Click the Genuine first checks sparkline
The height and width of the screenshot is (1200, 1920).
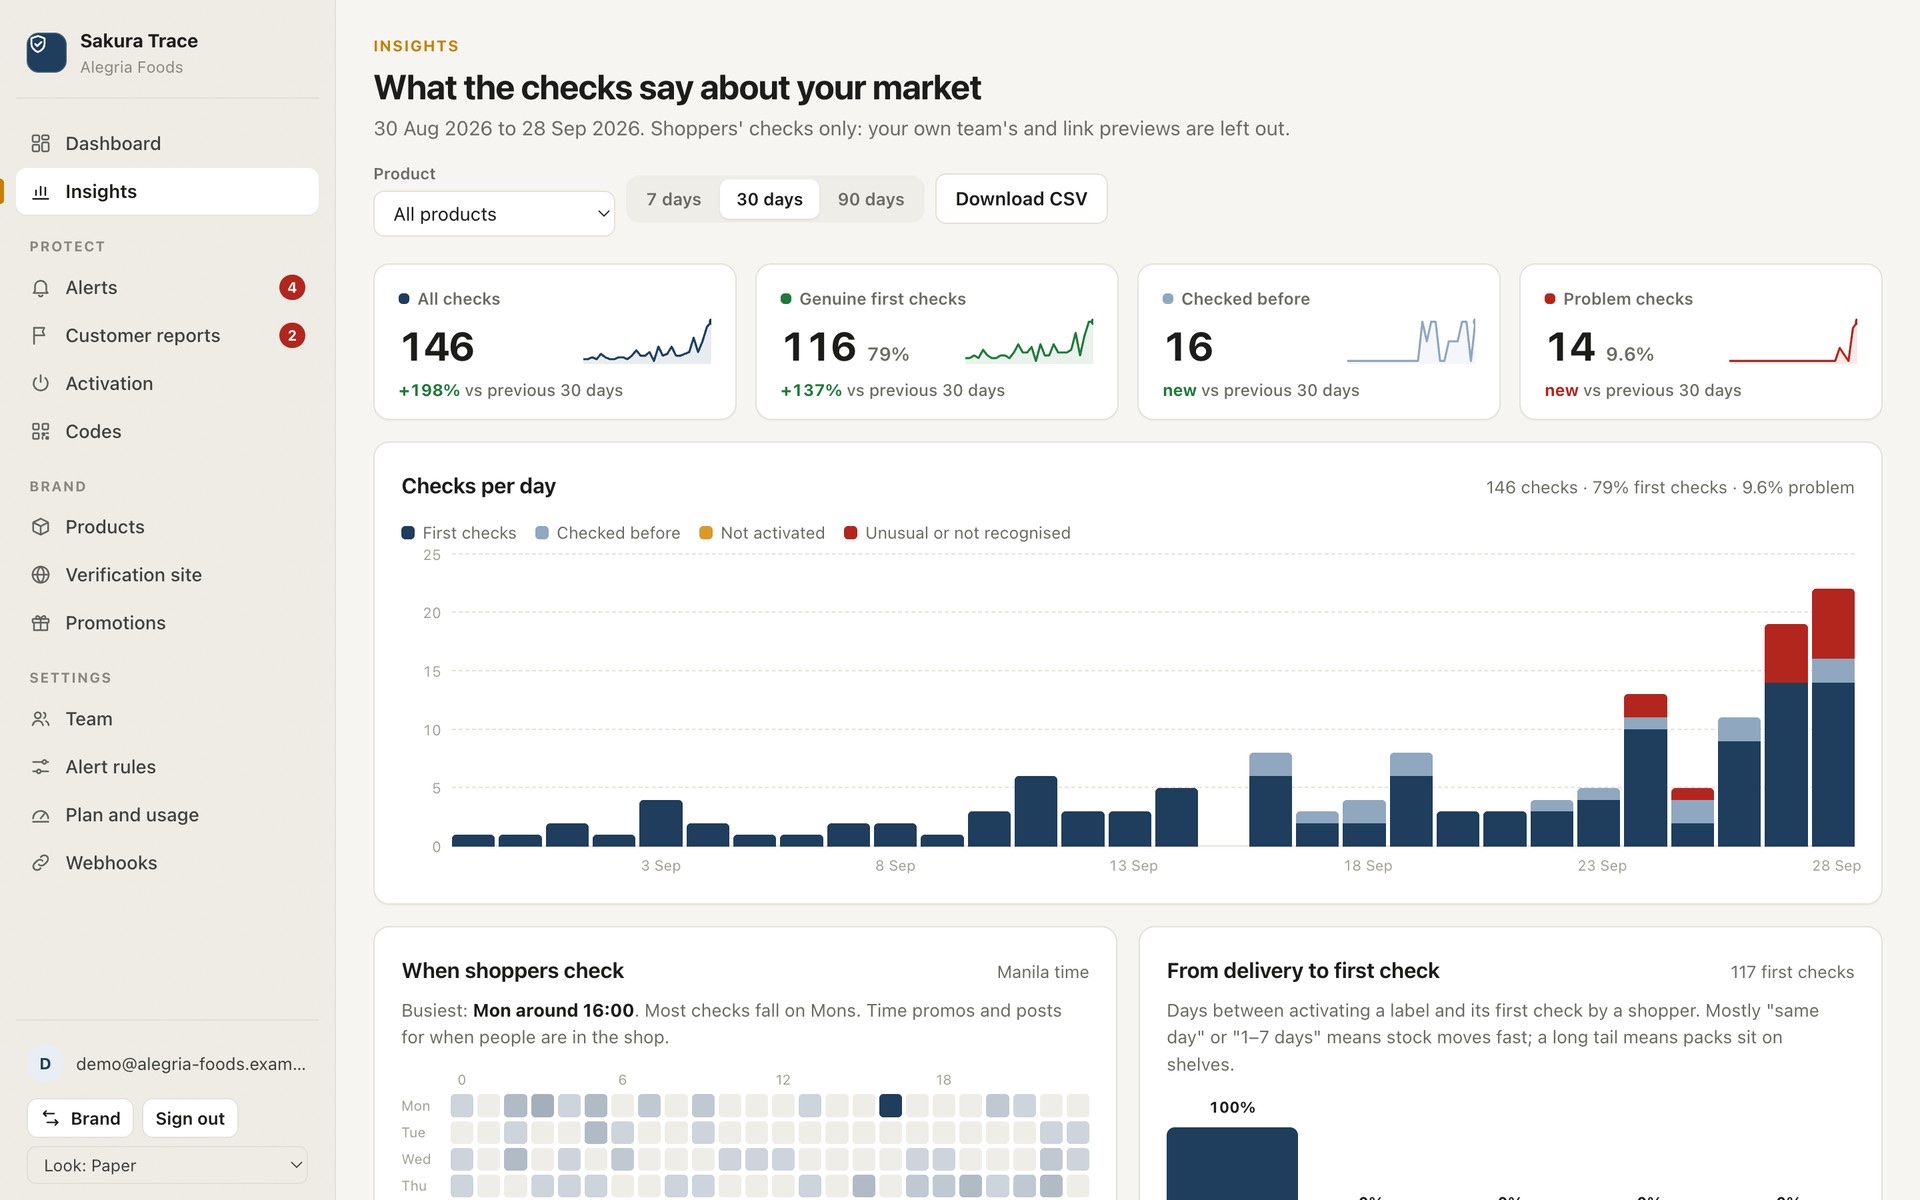pyautogui.click(x=1029, y=341)
